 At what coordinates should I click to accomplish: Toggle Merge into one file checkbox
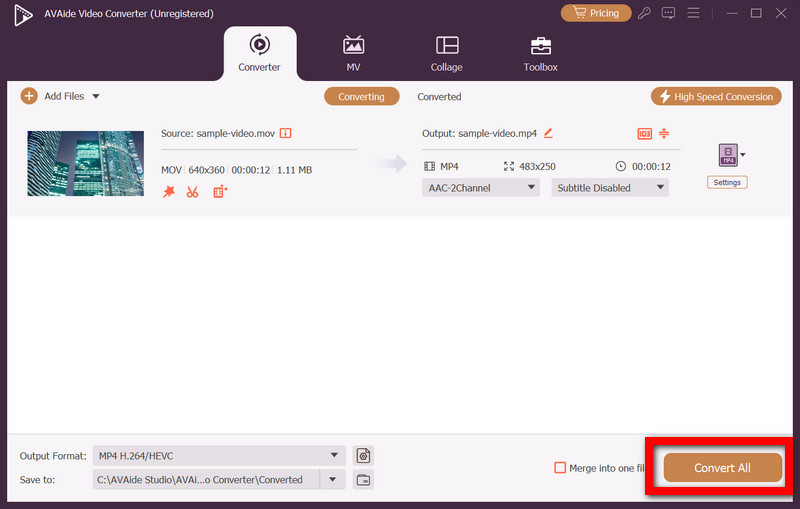point(560,467)
